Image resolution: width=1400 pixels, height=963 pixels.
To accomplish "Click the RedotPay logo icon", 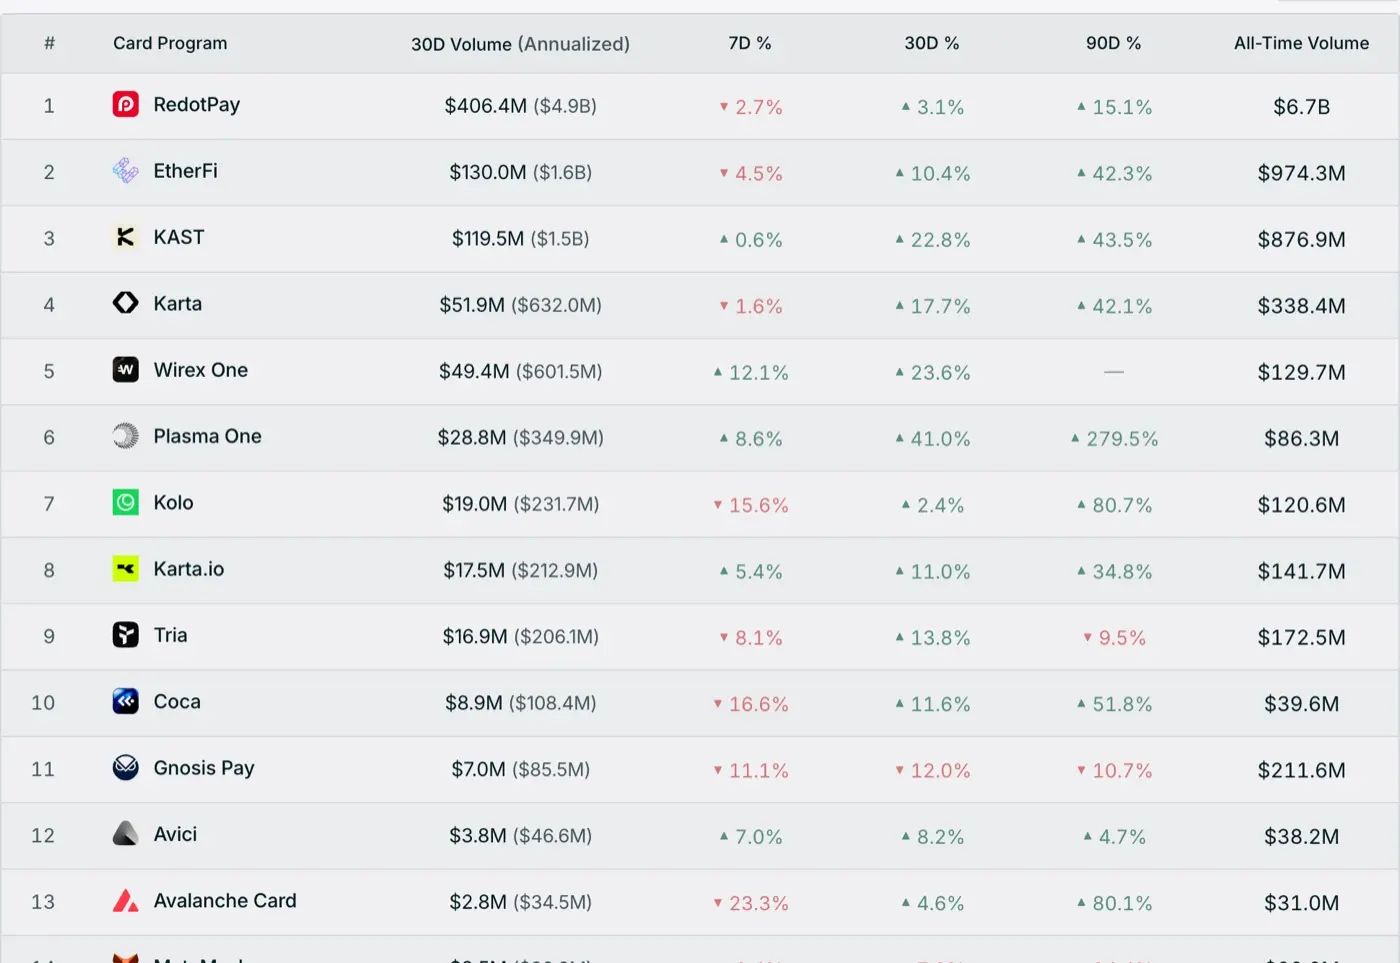I will [x=126, y=104].
